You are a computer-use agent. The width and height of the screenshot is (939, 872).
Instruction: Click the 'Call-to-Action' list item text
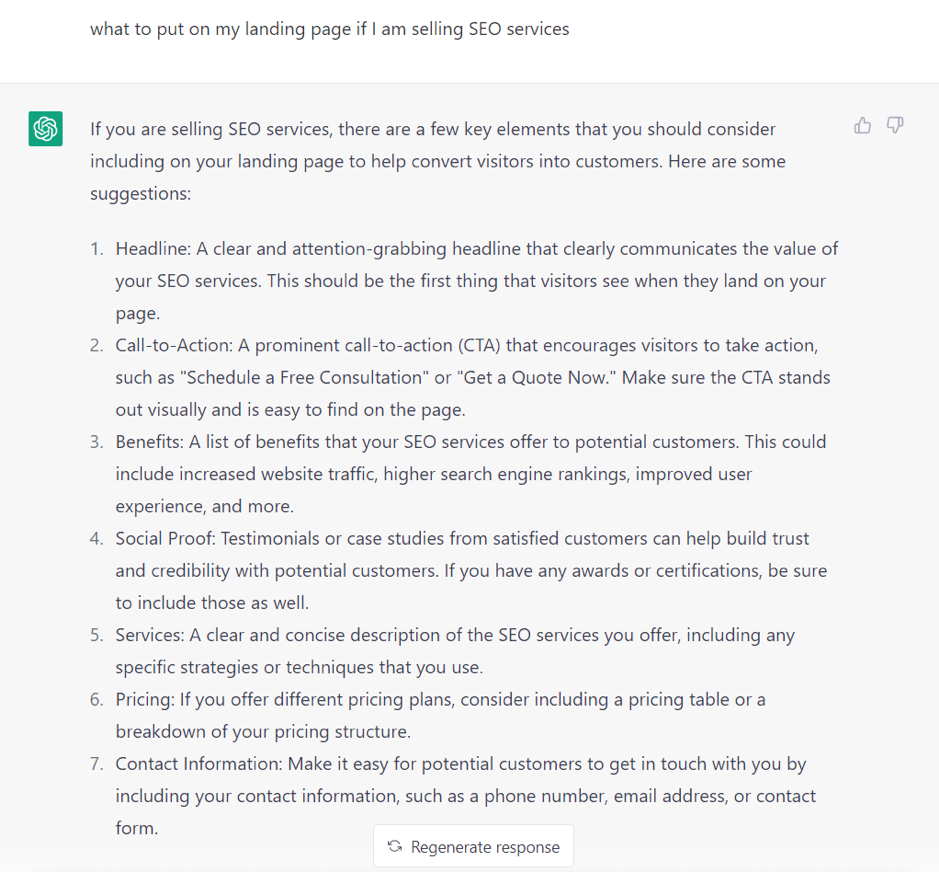tap(473, 377)
